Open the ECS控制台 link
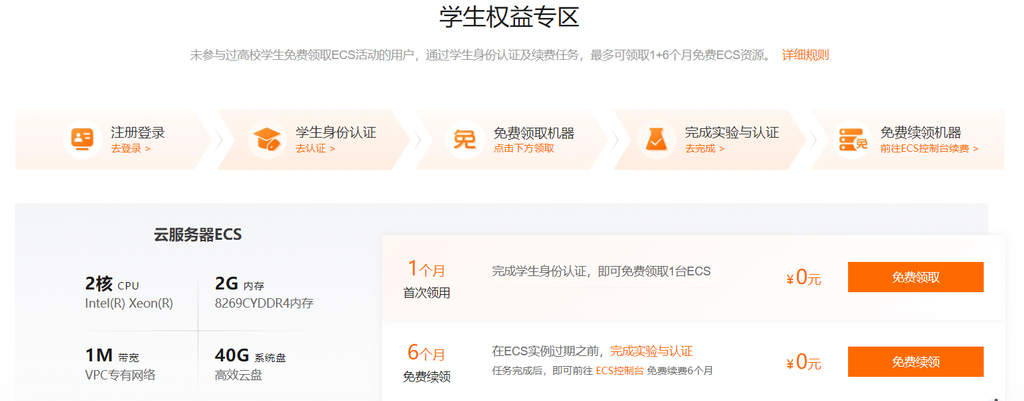 pyautogui.click(x=620, y=370)
